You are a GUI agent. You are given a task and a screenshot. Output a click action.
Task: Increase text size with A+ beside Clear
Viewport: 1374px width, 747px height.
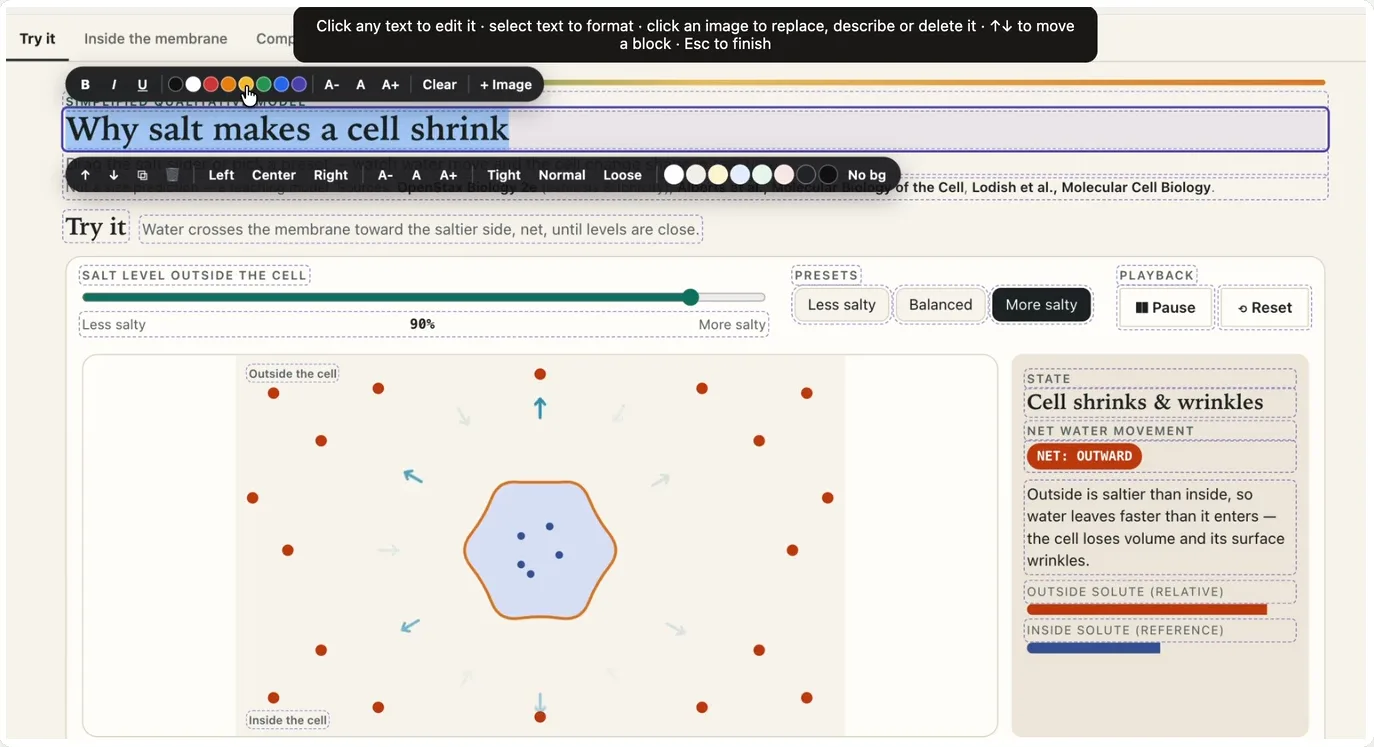point(391,85)
